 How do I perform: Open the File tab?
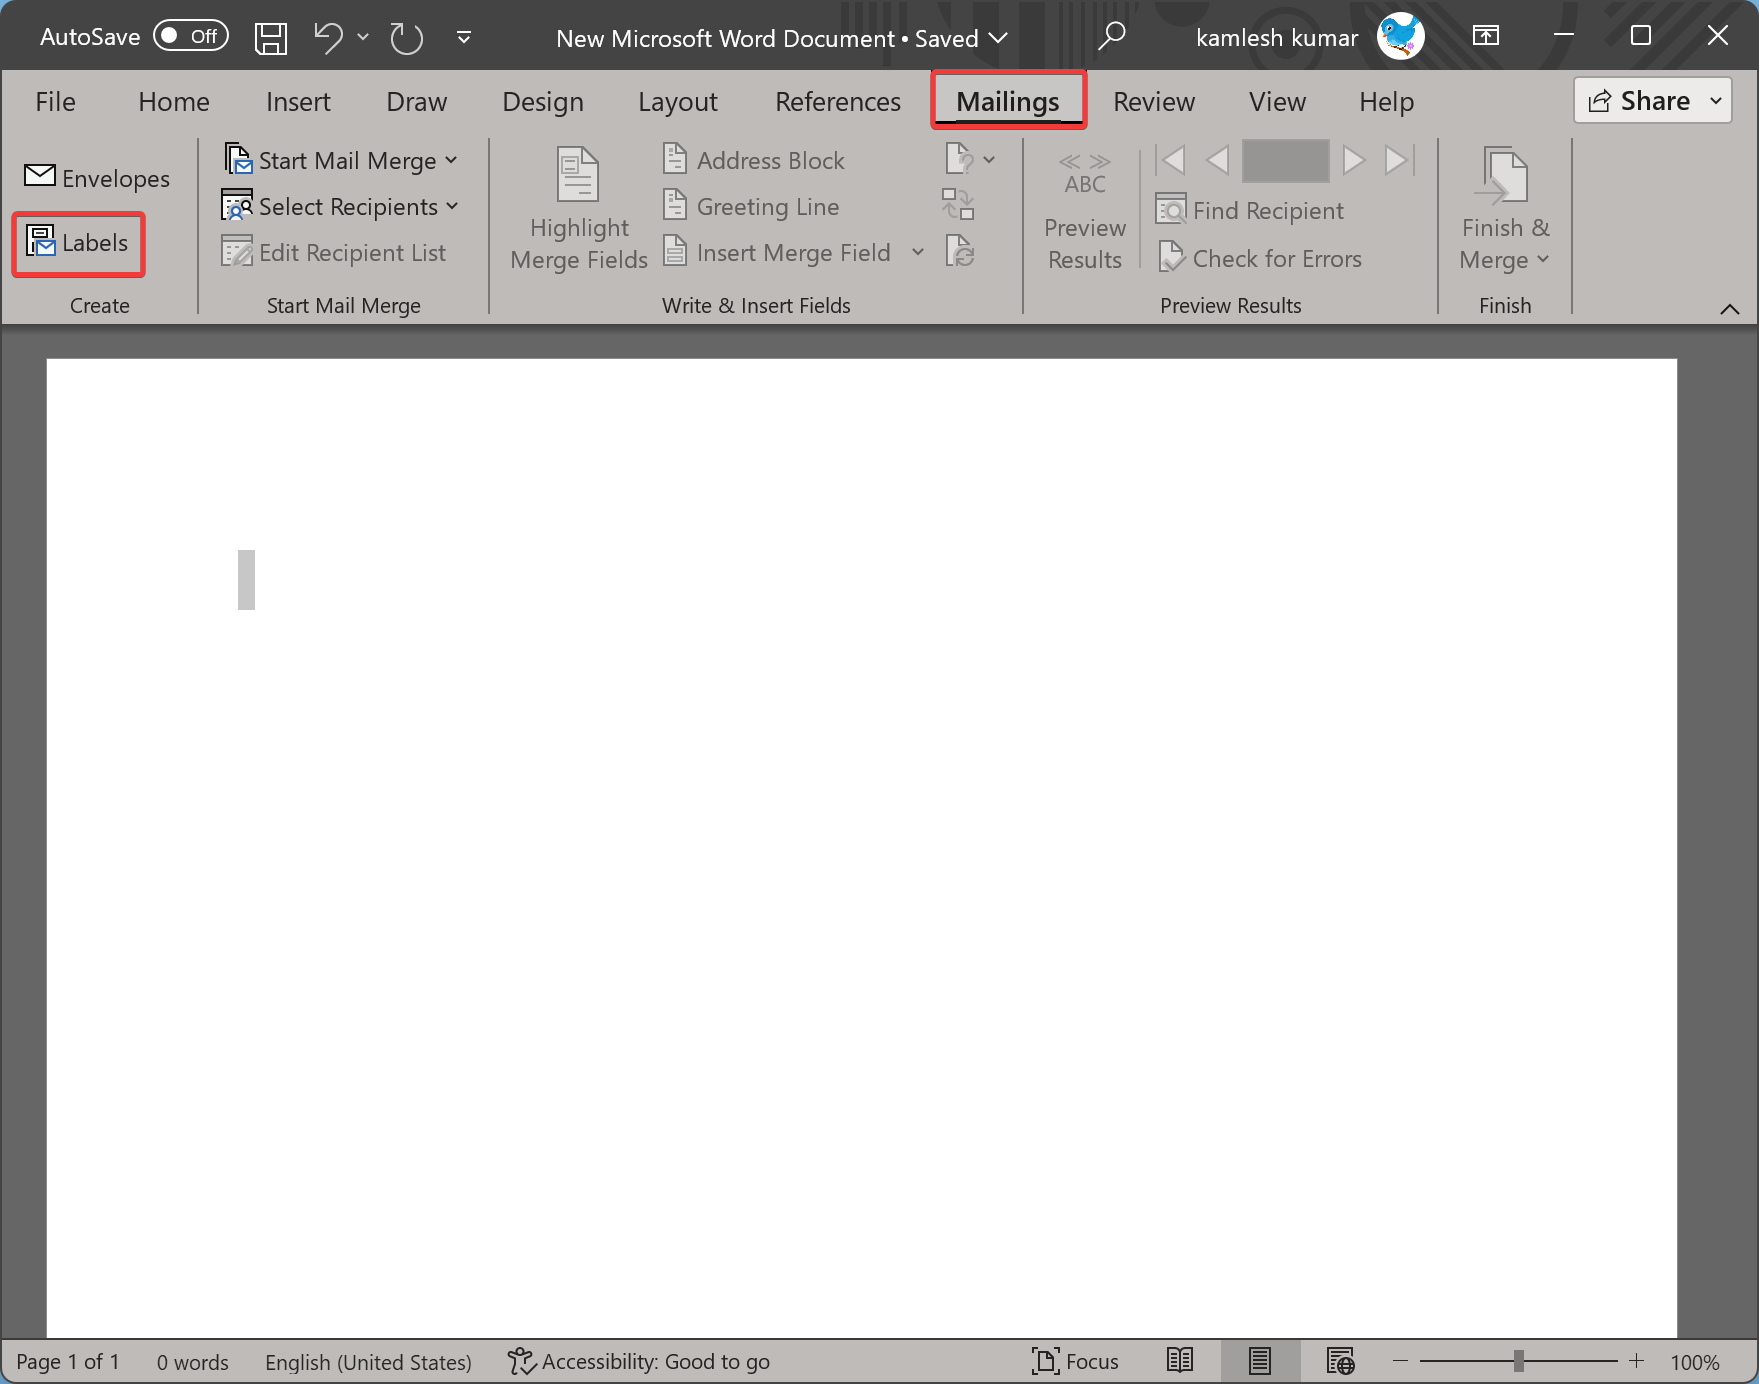click(x=55, y=102)
